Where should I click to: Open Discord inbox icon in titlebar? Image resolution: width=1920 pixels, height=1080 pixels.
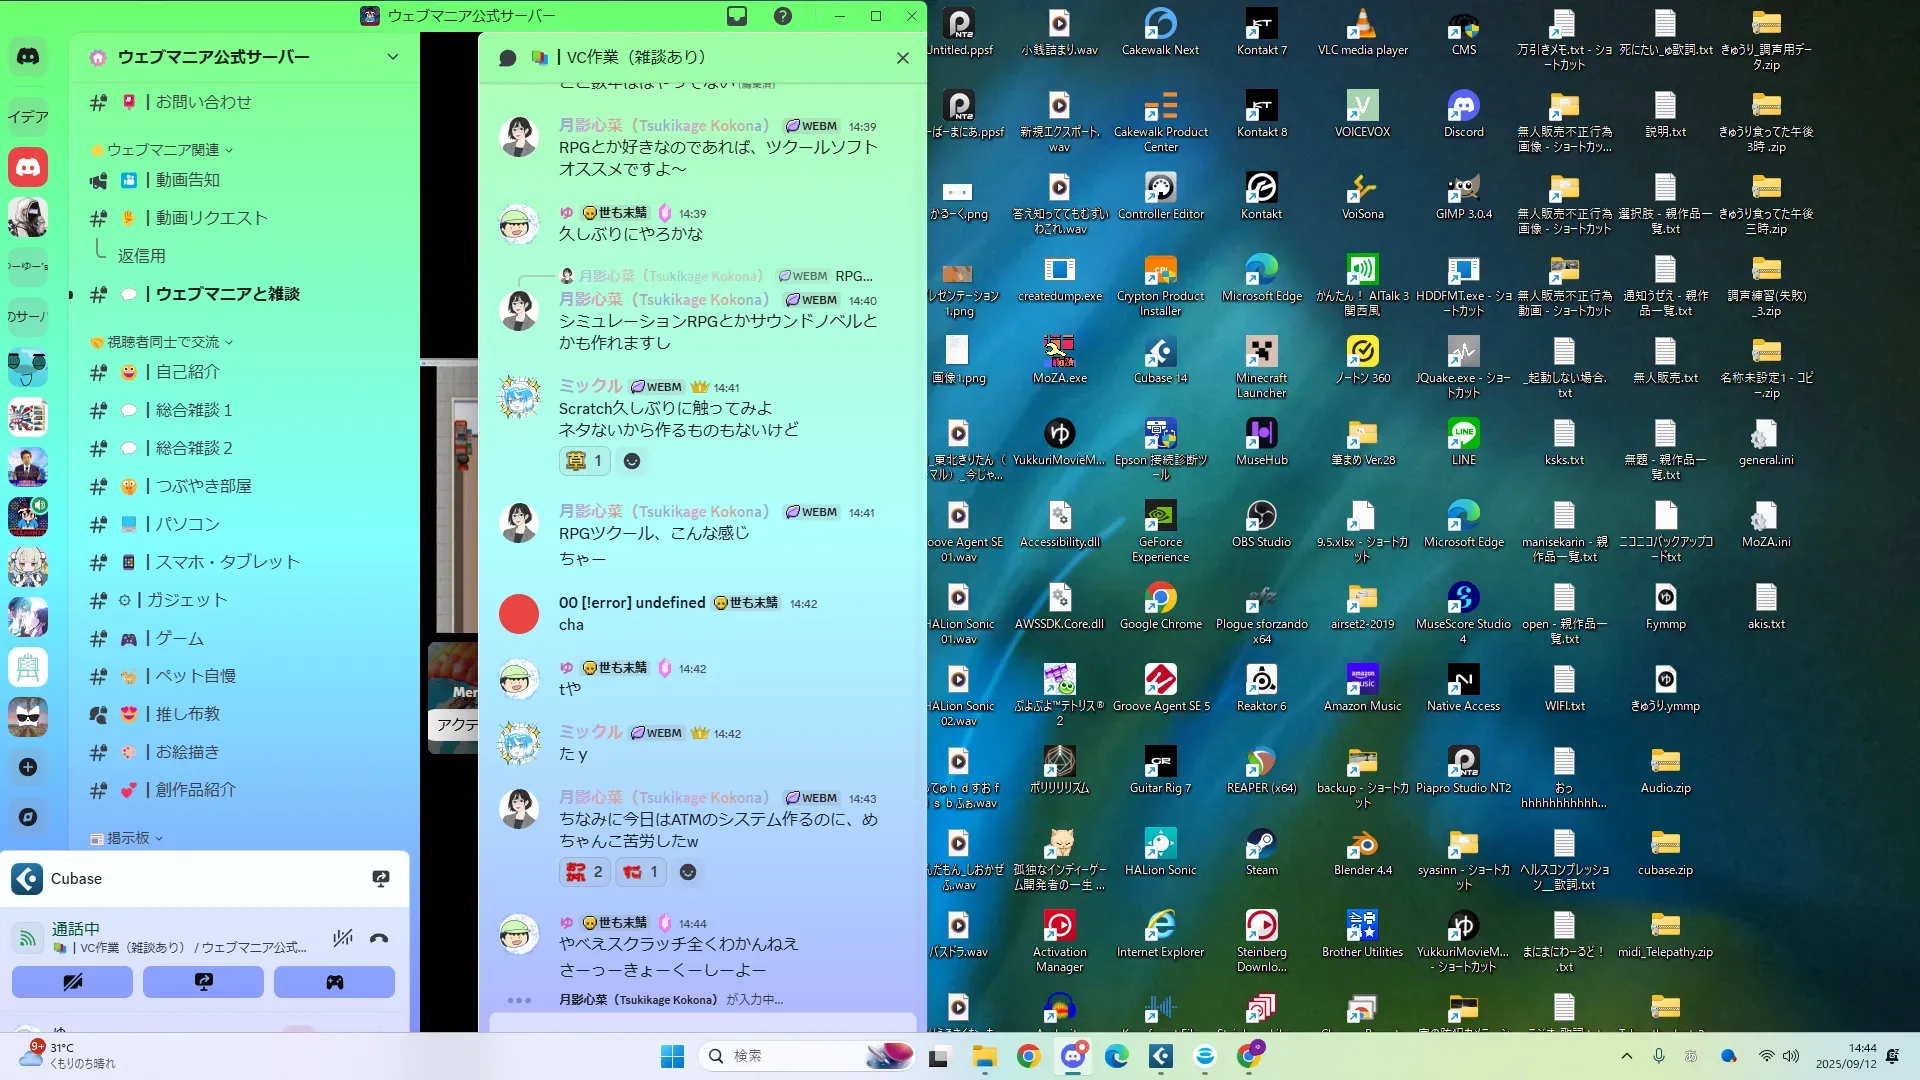pos(737,16)
